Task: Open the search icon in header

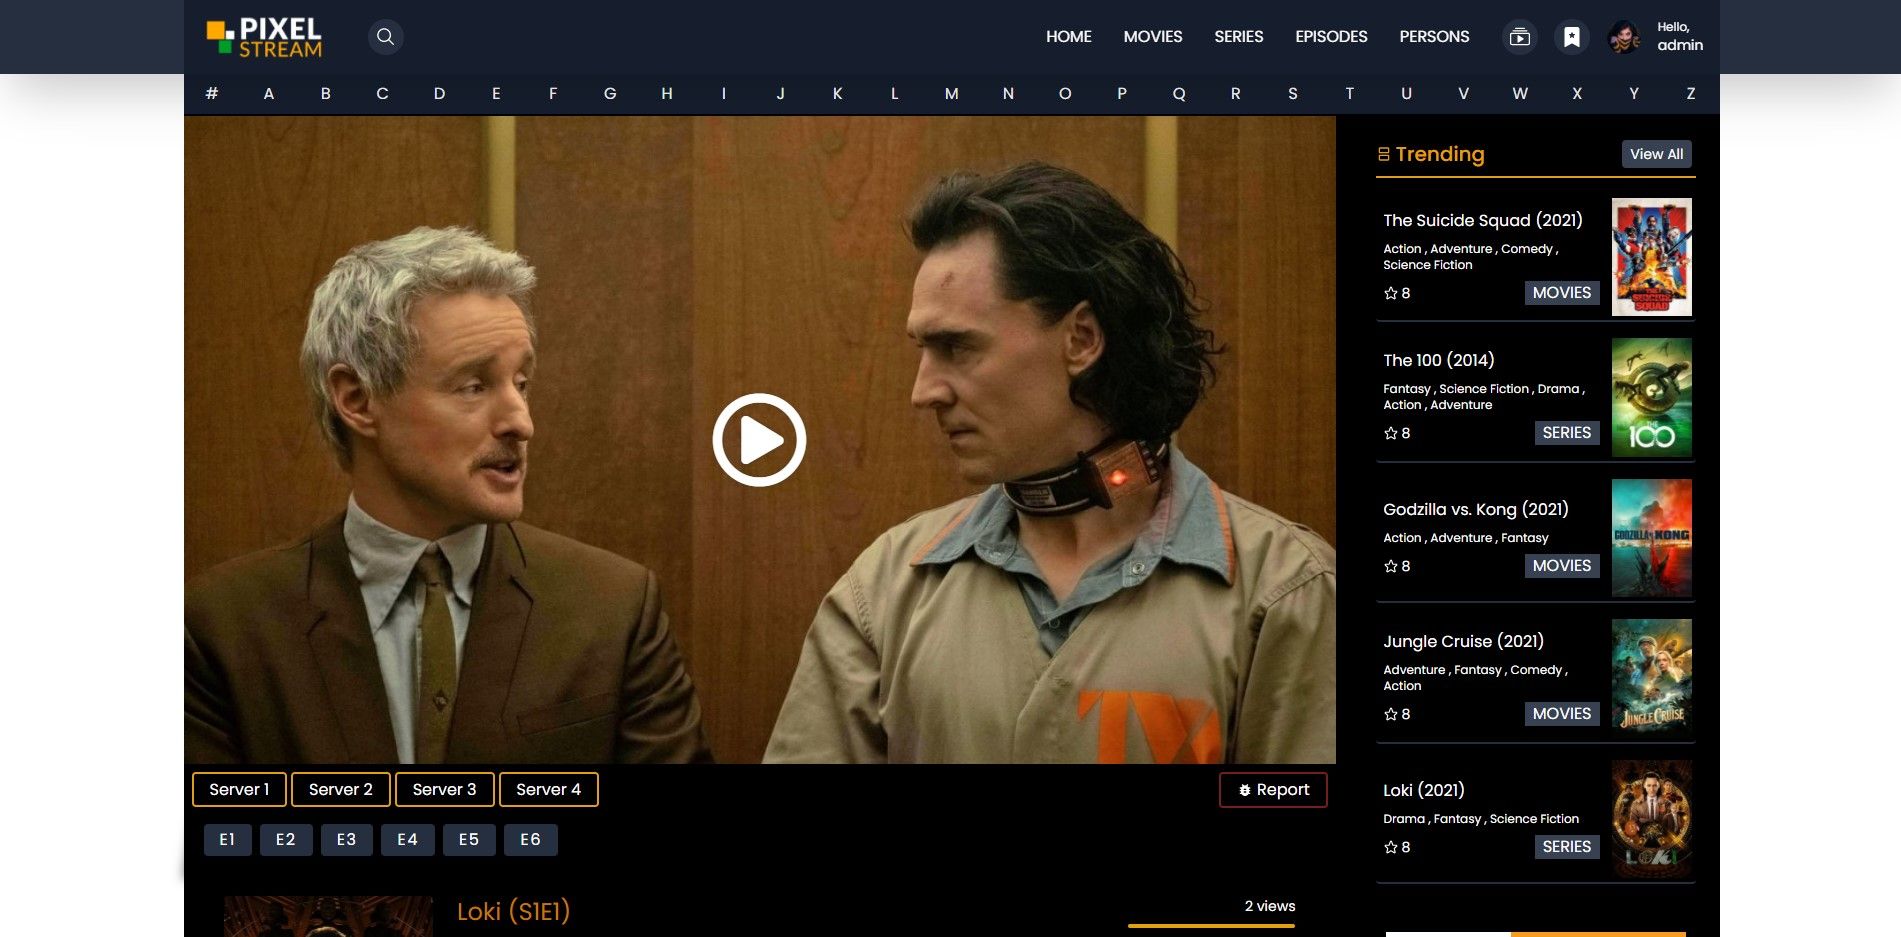Action: point(385,37)
